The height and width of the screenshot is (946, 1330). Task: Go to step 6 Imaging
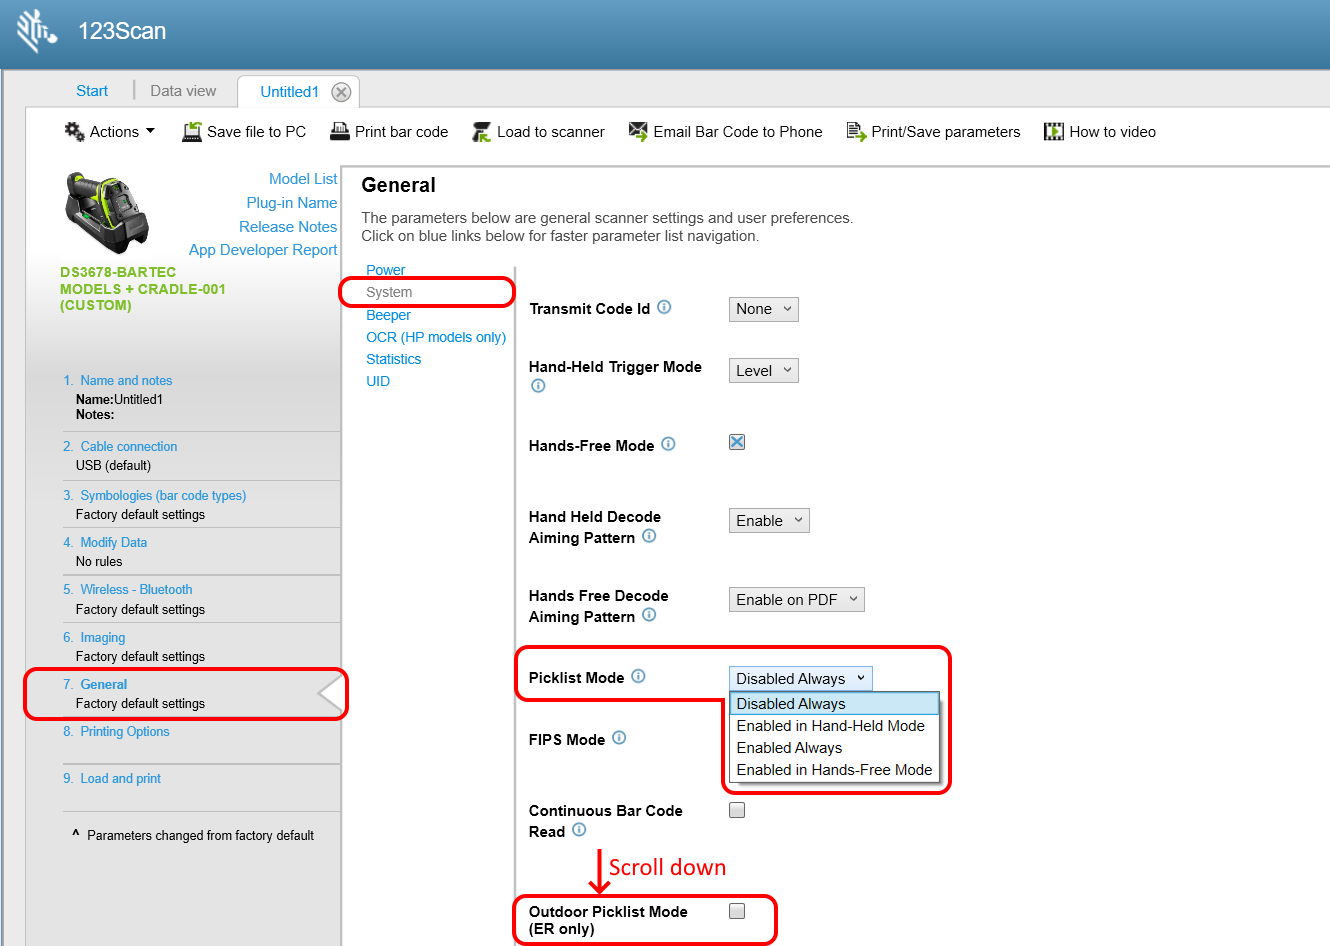point(102,638)
